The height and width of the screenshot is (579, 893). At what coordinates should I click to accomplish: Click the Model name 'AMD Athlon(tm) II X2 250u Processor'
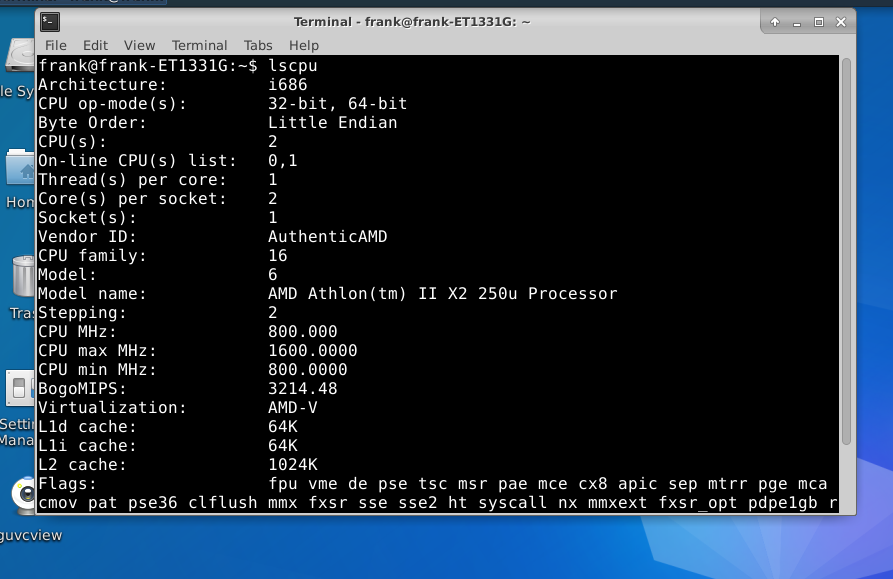point(443,294)
